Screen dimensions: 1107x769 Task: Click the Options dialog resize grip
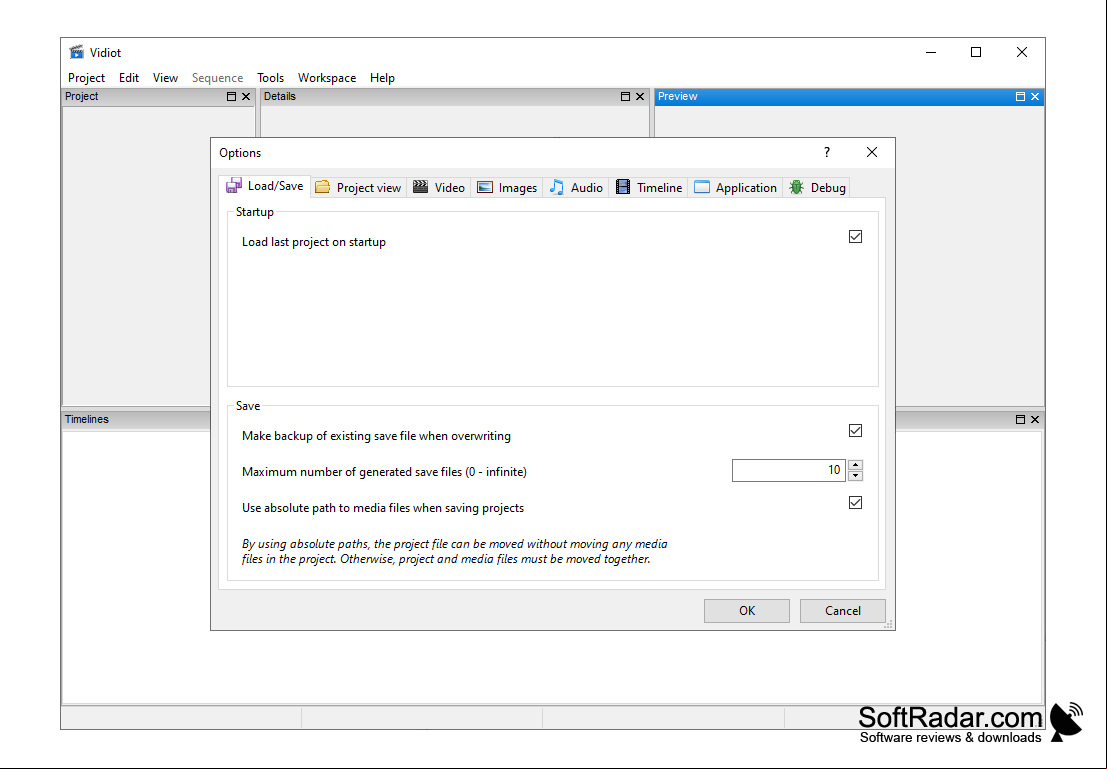889,624
